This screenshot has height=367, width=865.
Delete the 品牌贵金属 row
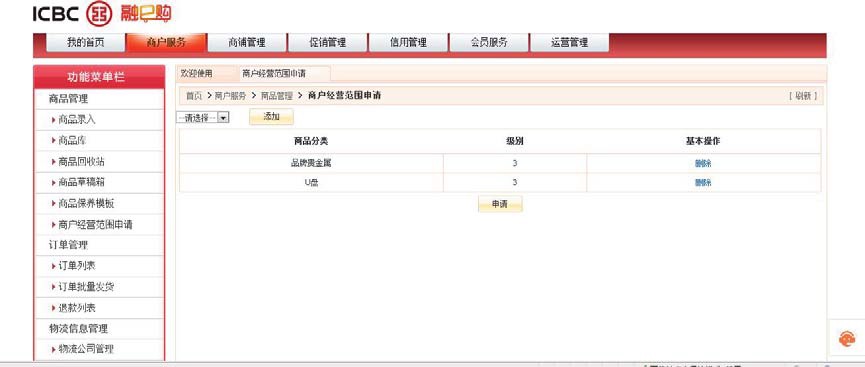(703, 163)
